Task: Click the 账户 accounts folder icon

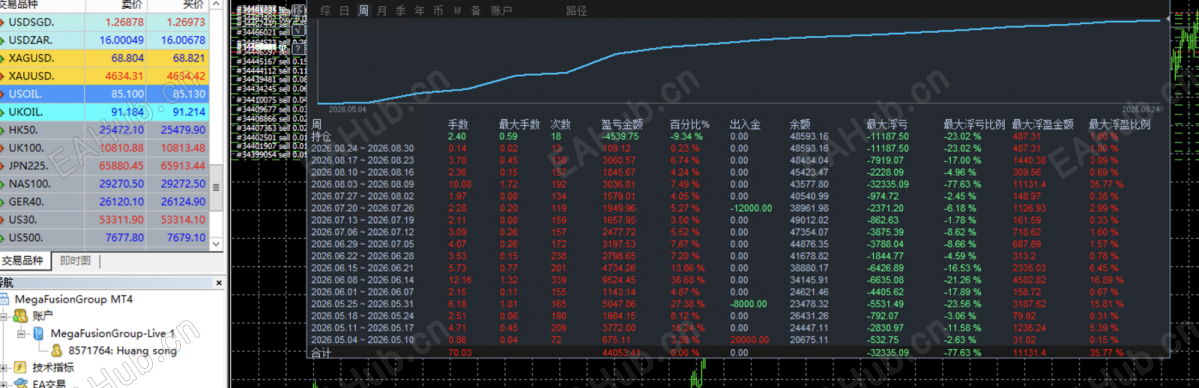Action: coord(20,315)
